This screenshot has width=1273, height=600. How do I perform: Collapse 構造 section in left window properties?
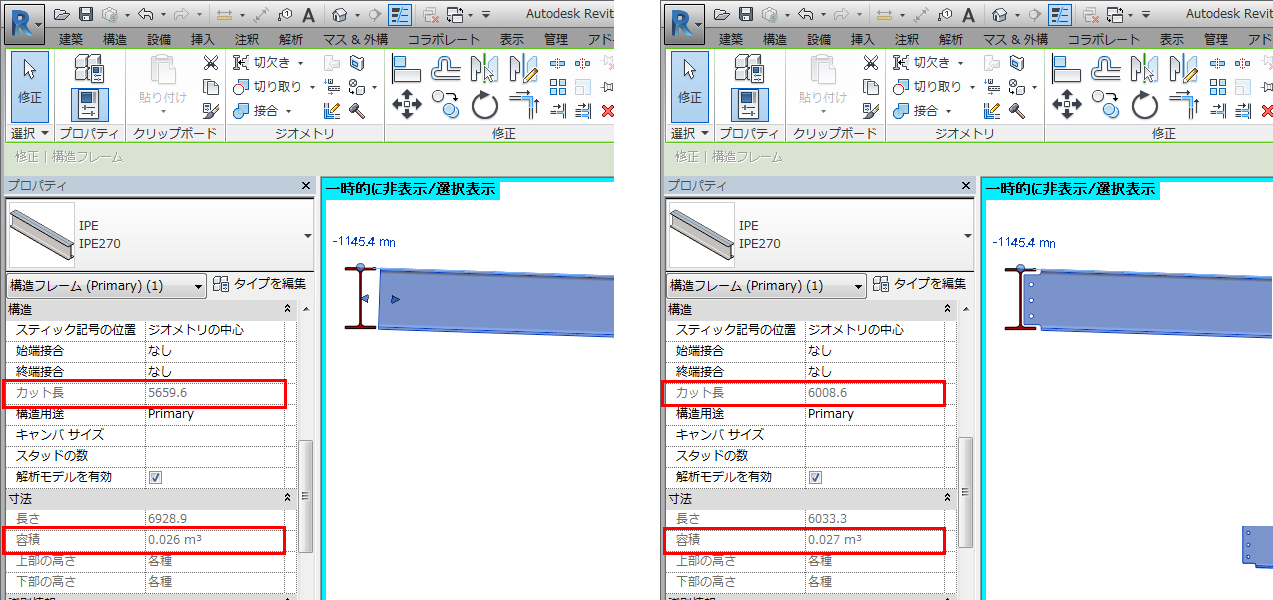[x=288, y=310]
